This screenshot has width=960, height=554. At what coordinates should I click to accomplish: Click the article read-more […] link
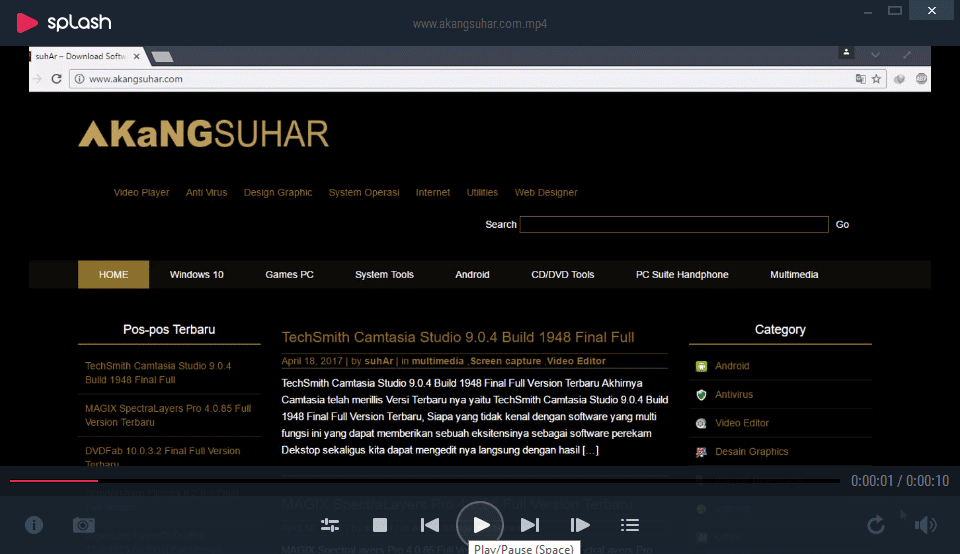(591, 450)
